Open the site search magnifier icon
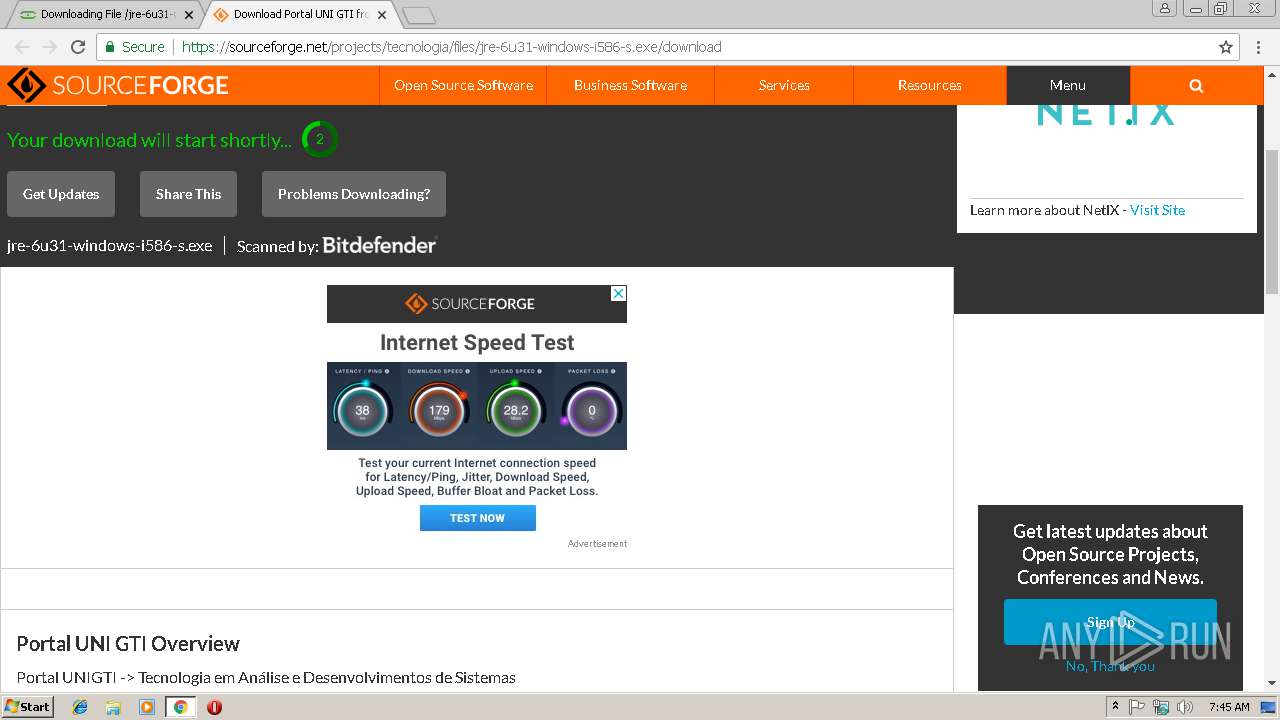This screenshot has height=720, width=1280. (x=1196, y=85)
